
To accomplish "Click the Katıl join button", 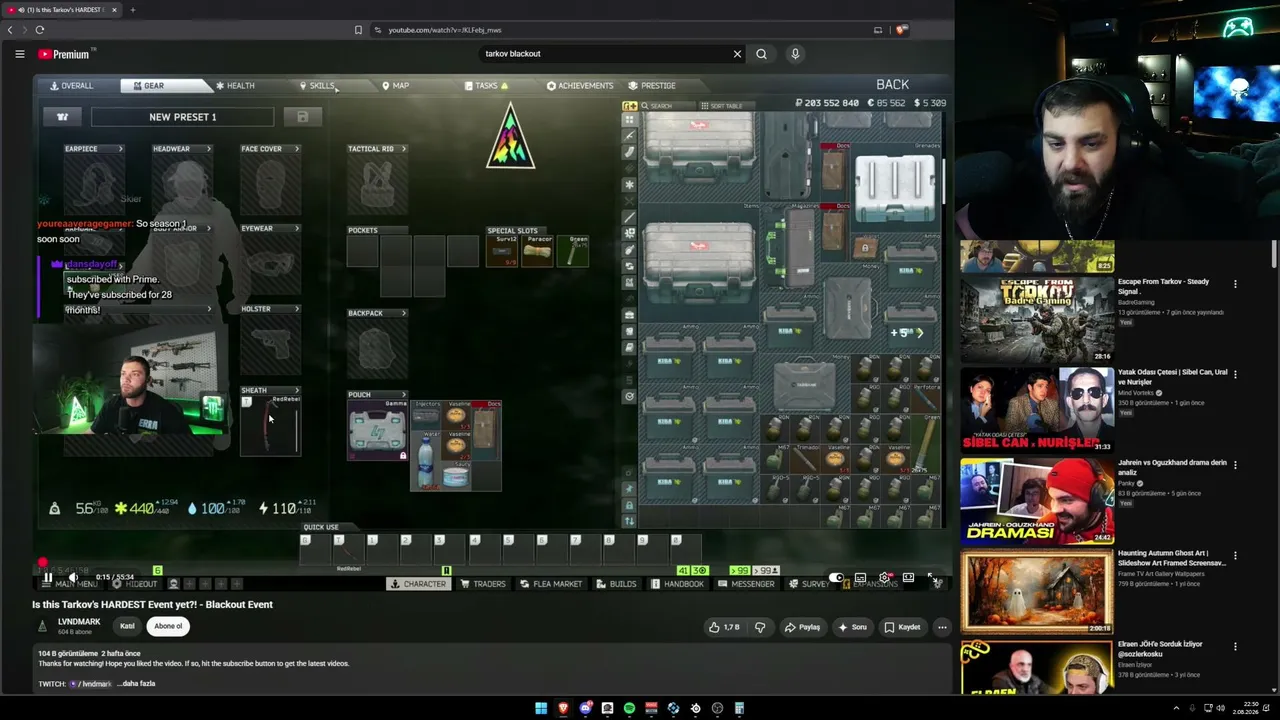I will [x=127, y=626].
